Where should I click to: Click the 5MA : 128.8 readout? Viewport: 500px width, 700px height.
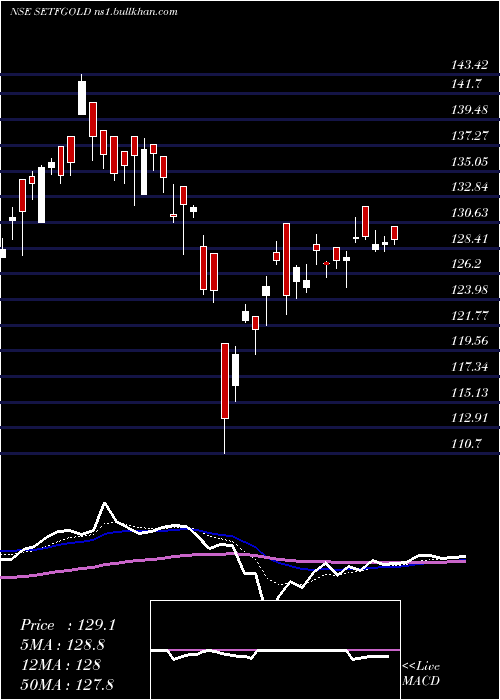pos(65,645)
